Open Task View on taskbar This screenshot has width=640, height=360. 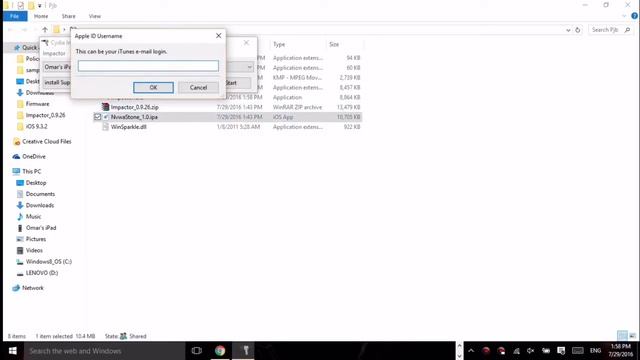pyautogui.click(x=197, y=351)
